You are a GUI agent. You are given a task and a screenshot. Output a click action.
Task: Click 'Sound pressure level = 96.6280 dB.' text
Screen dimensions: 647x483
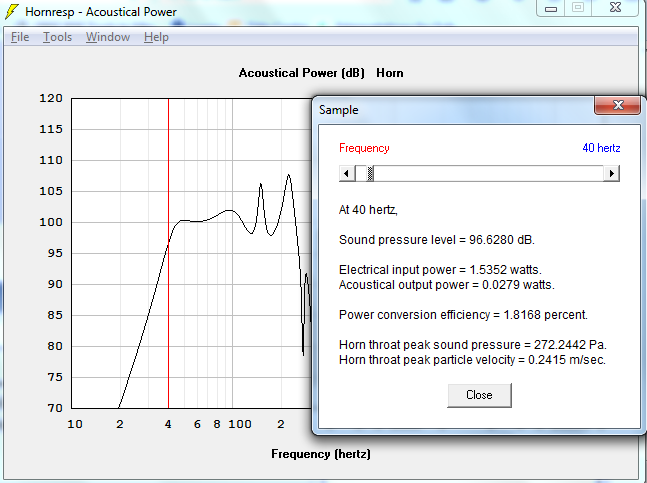[x=437, y=240]
